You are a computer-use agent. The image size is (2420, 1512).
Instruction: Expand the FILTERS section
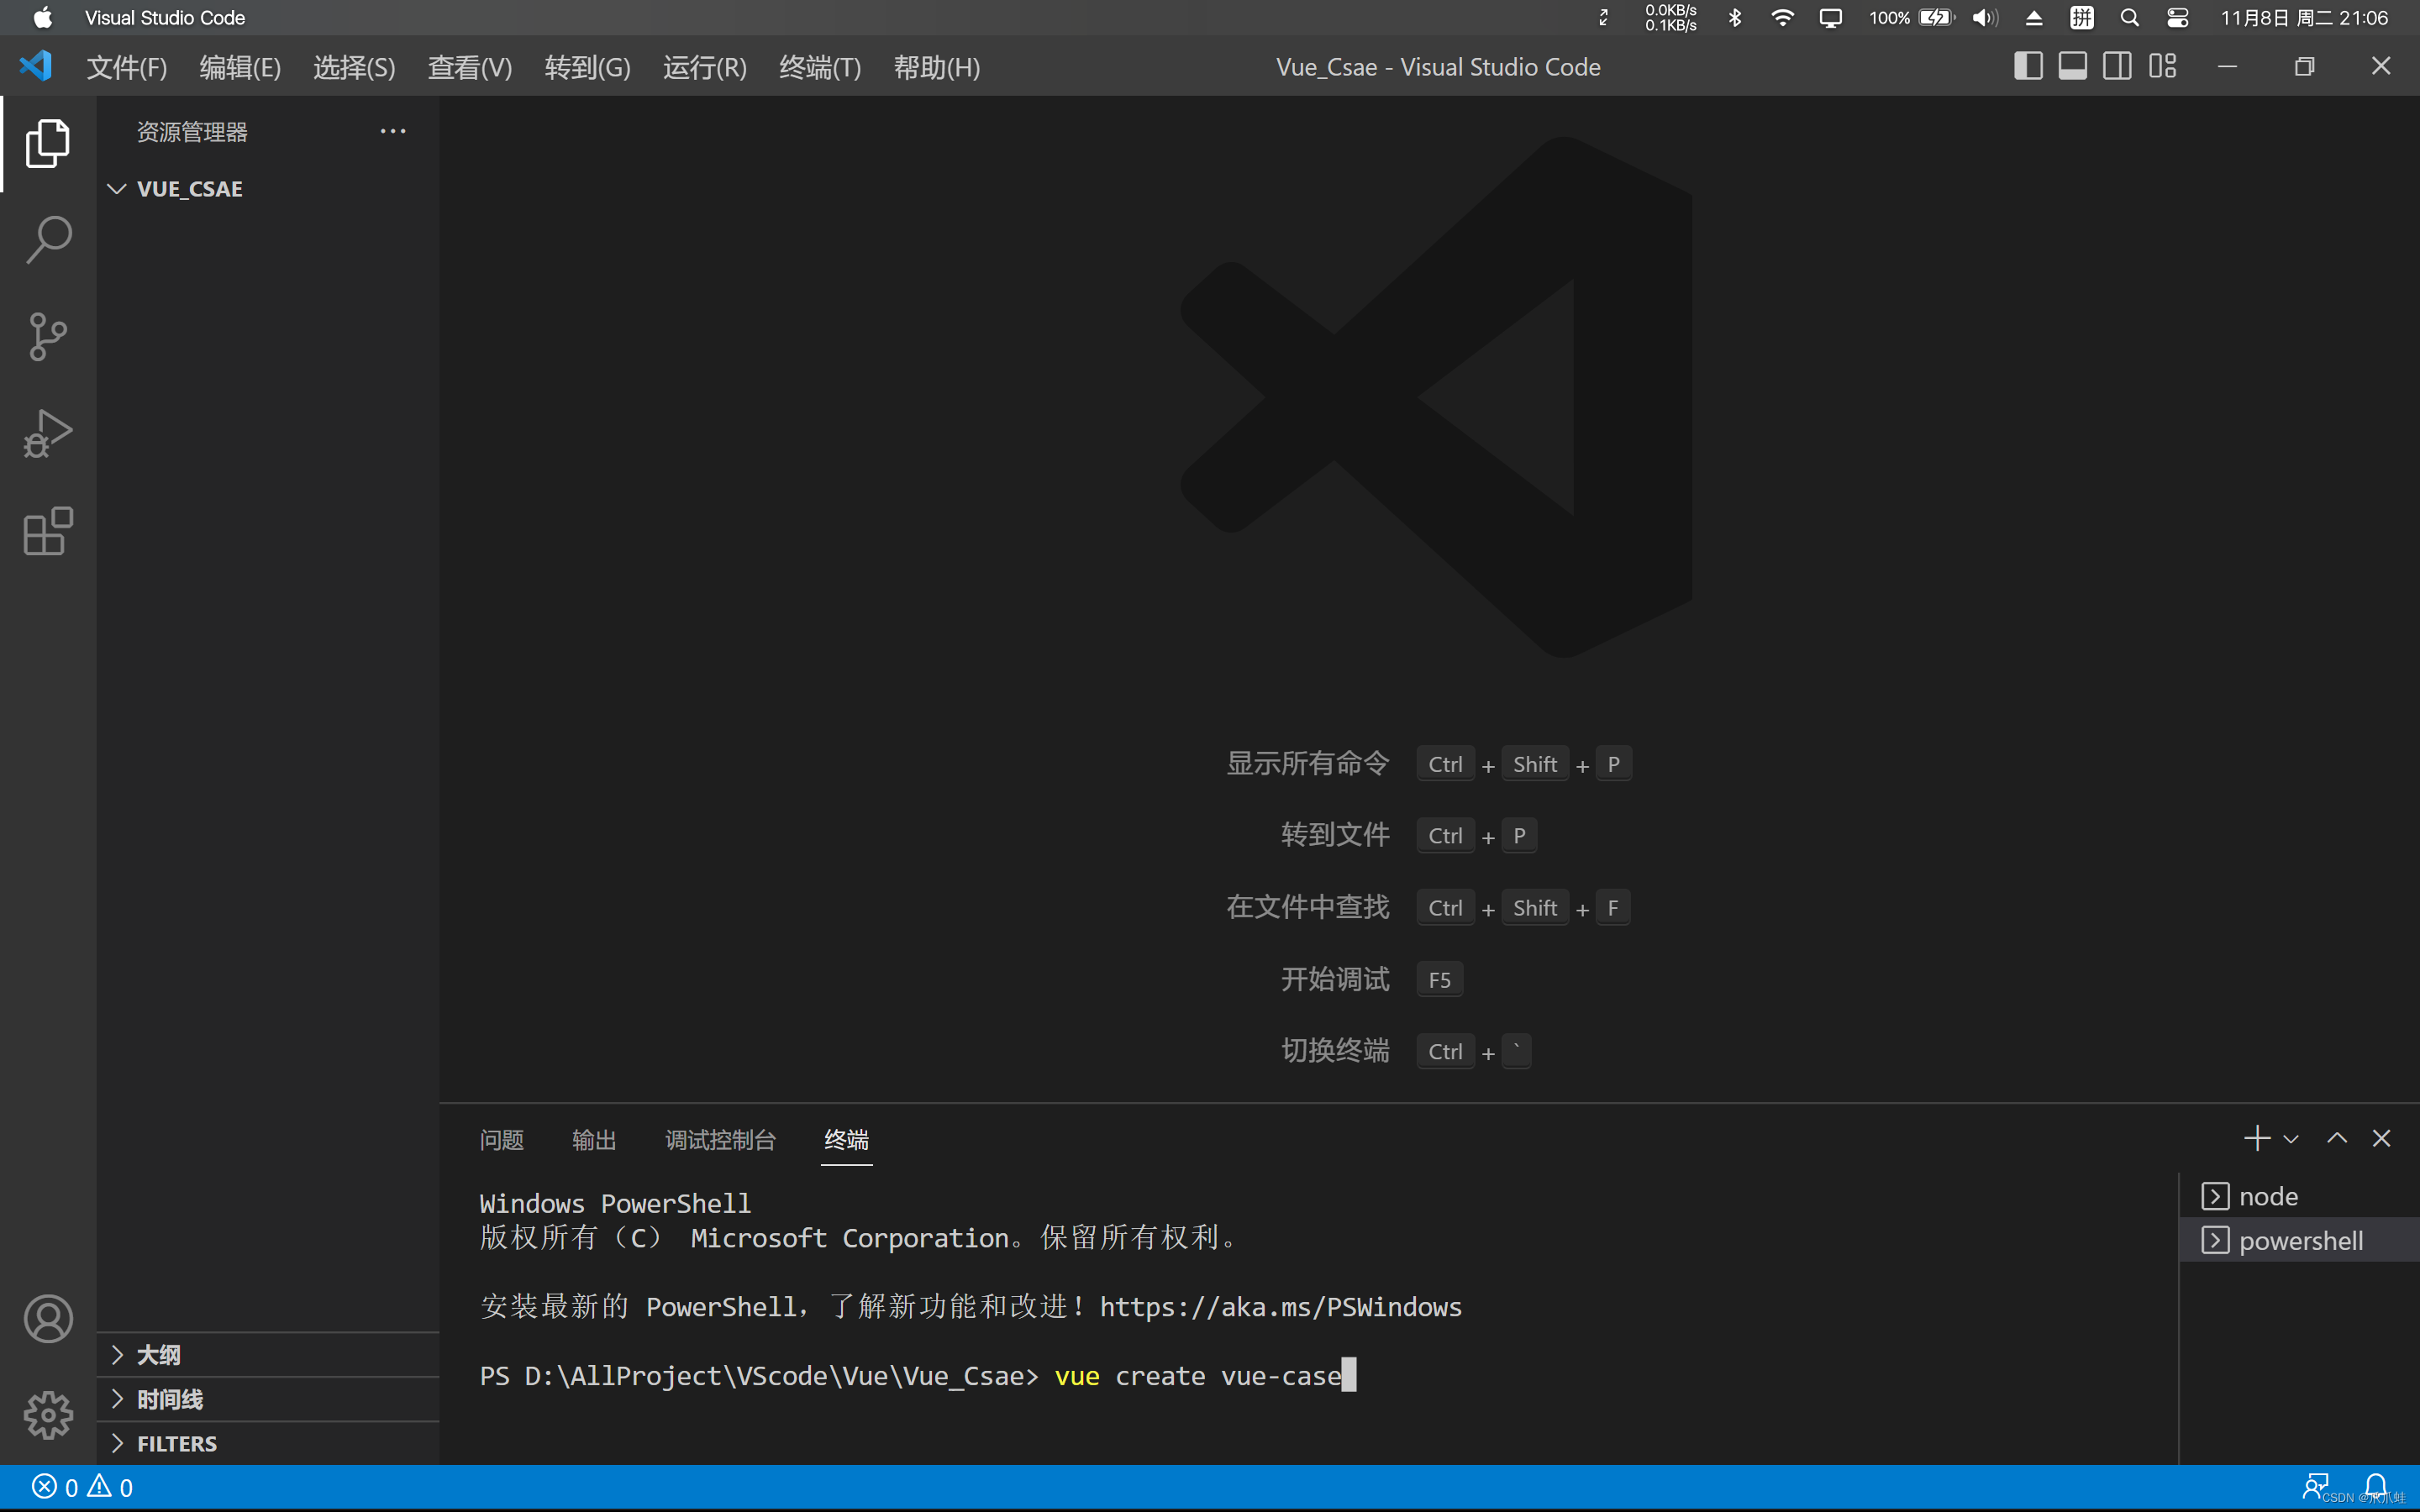(270, 1443)
